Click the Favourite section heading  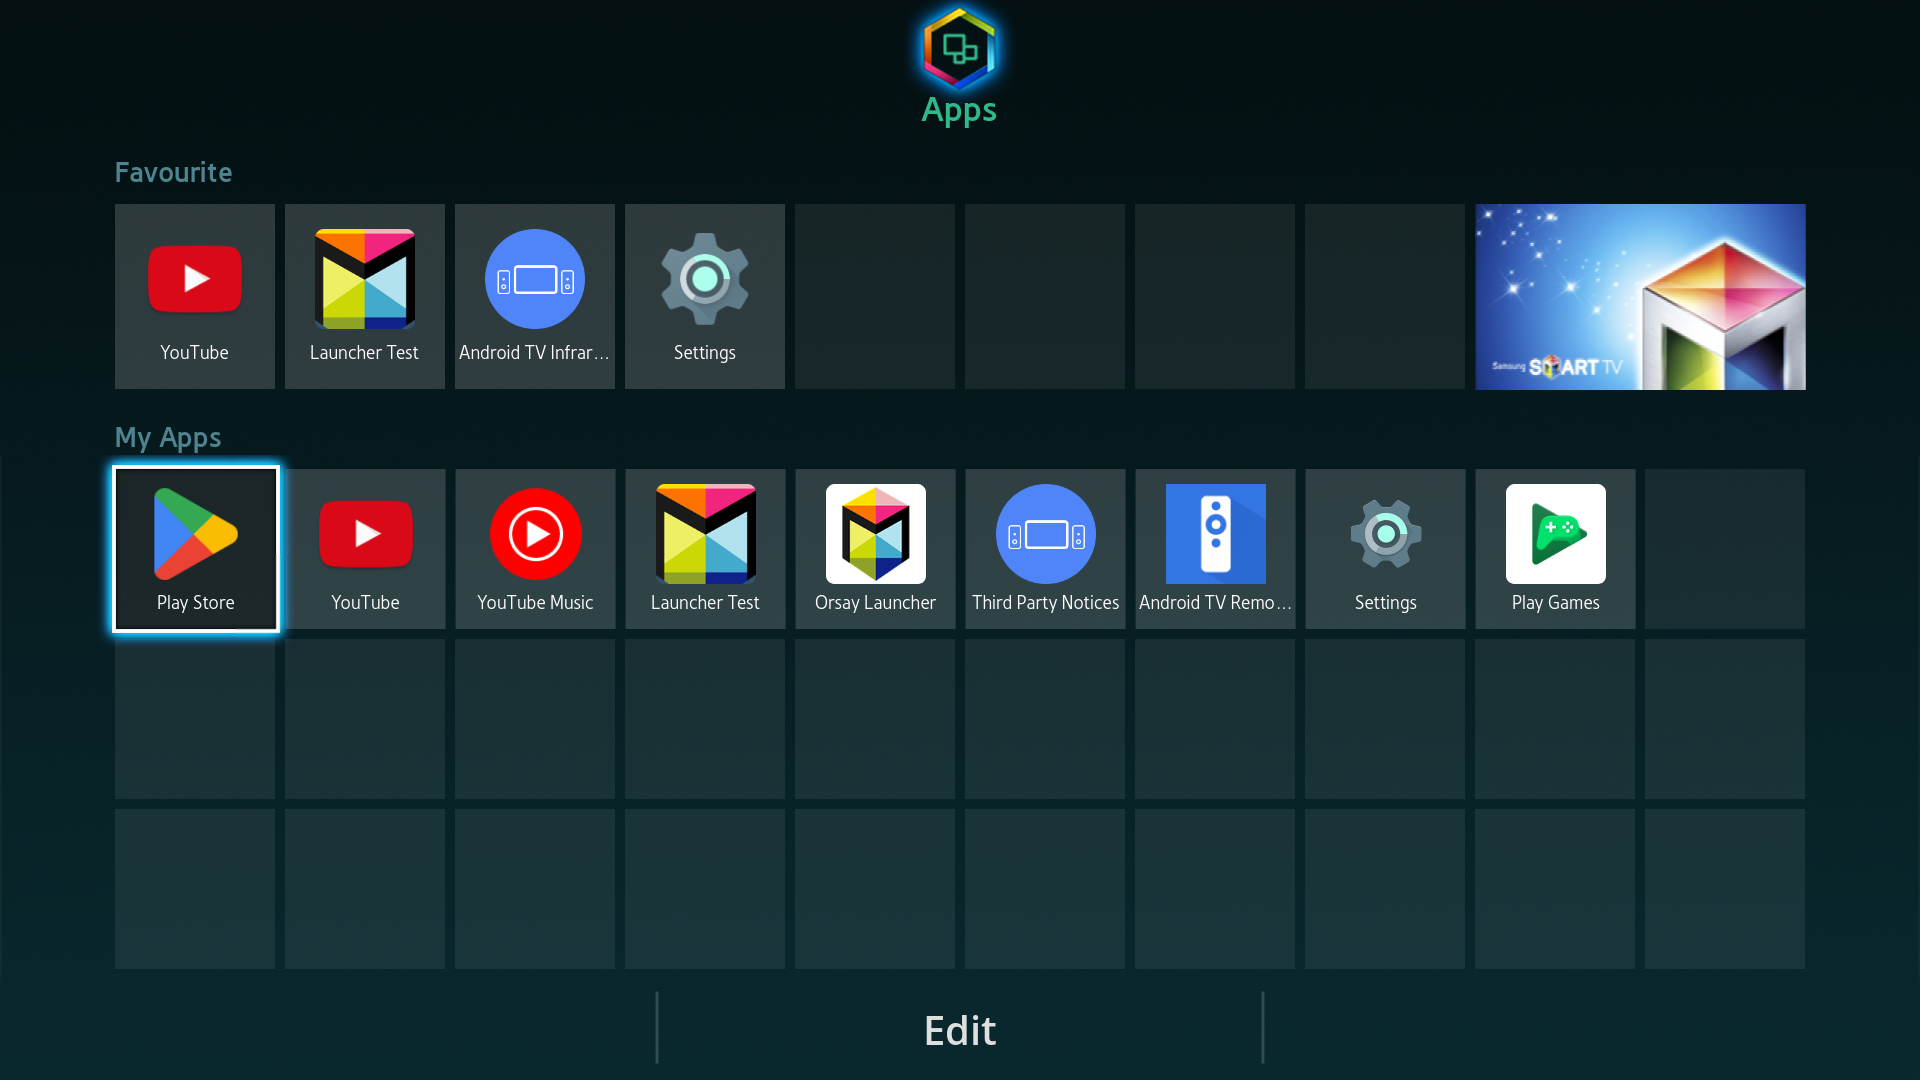(x=173, y=172)
